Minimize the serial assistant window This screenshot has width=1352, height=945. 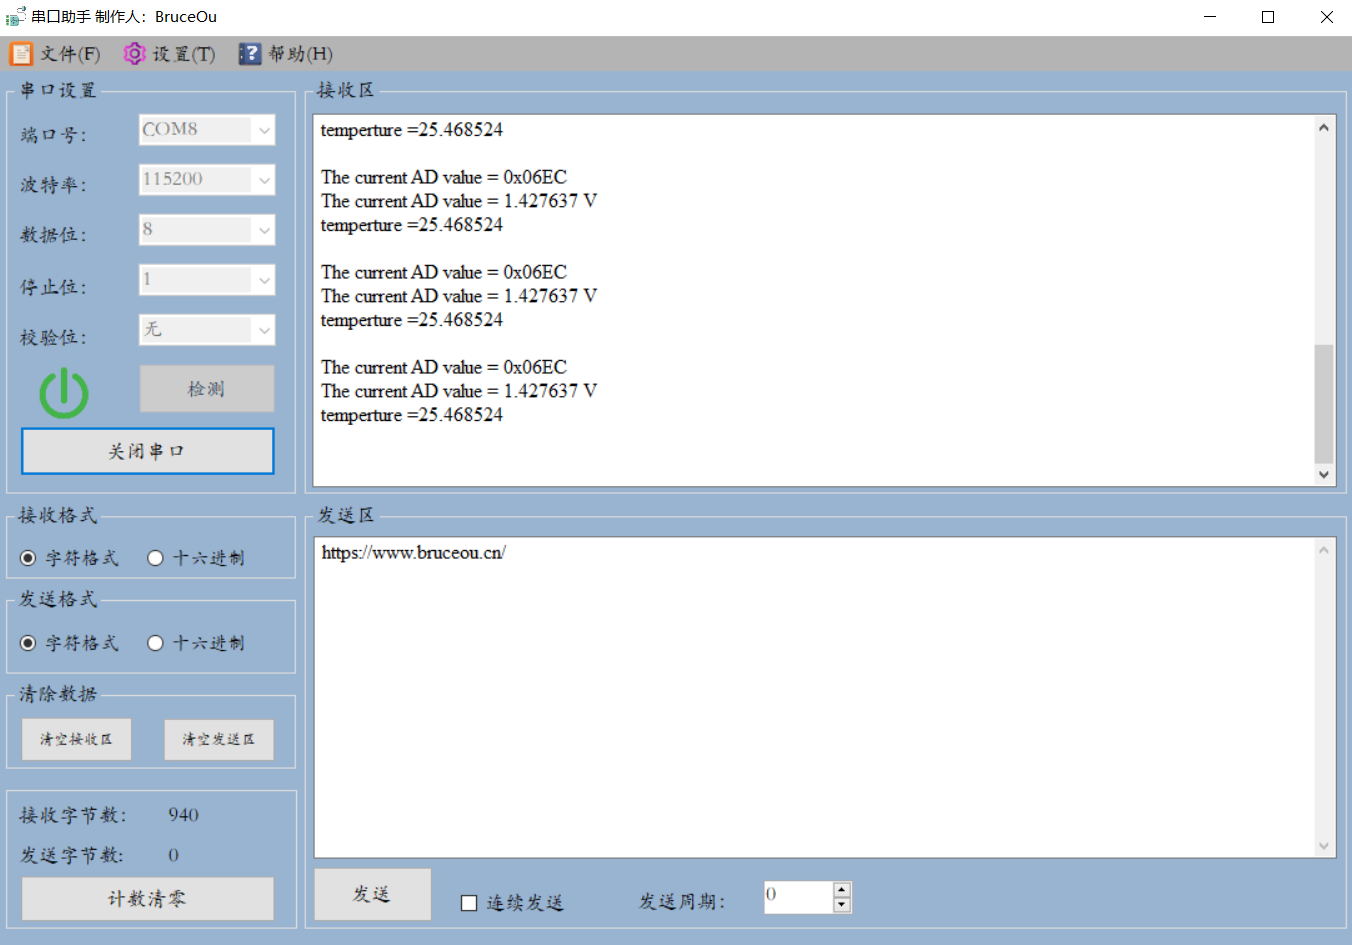pyautogui.click(x=1211, y=17)
